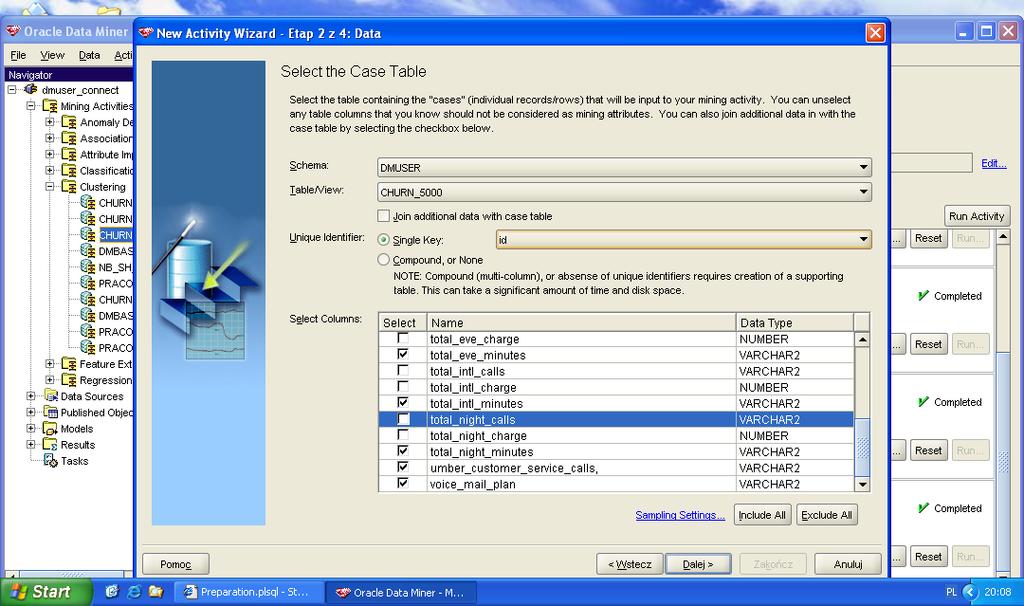The height and width of the screenshot is (606, 1024).
Task: Click the show desktop quick launch icon
Action: 112,592
